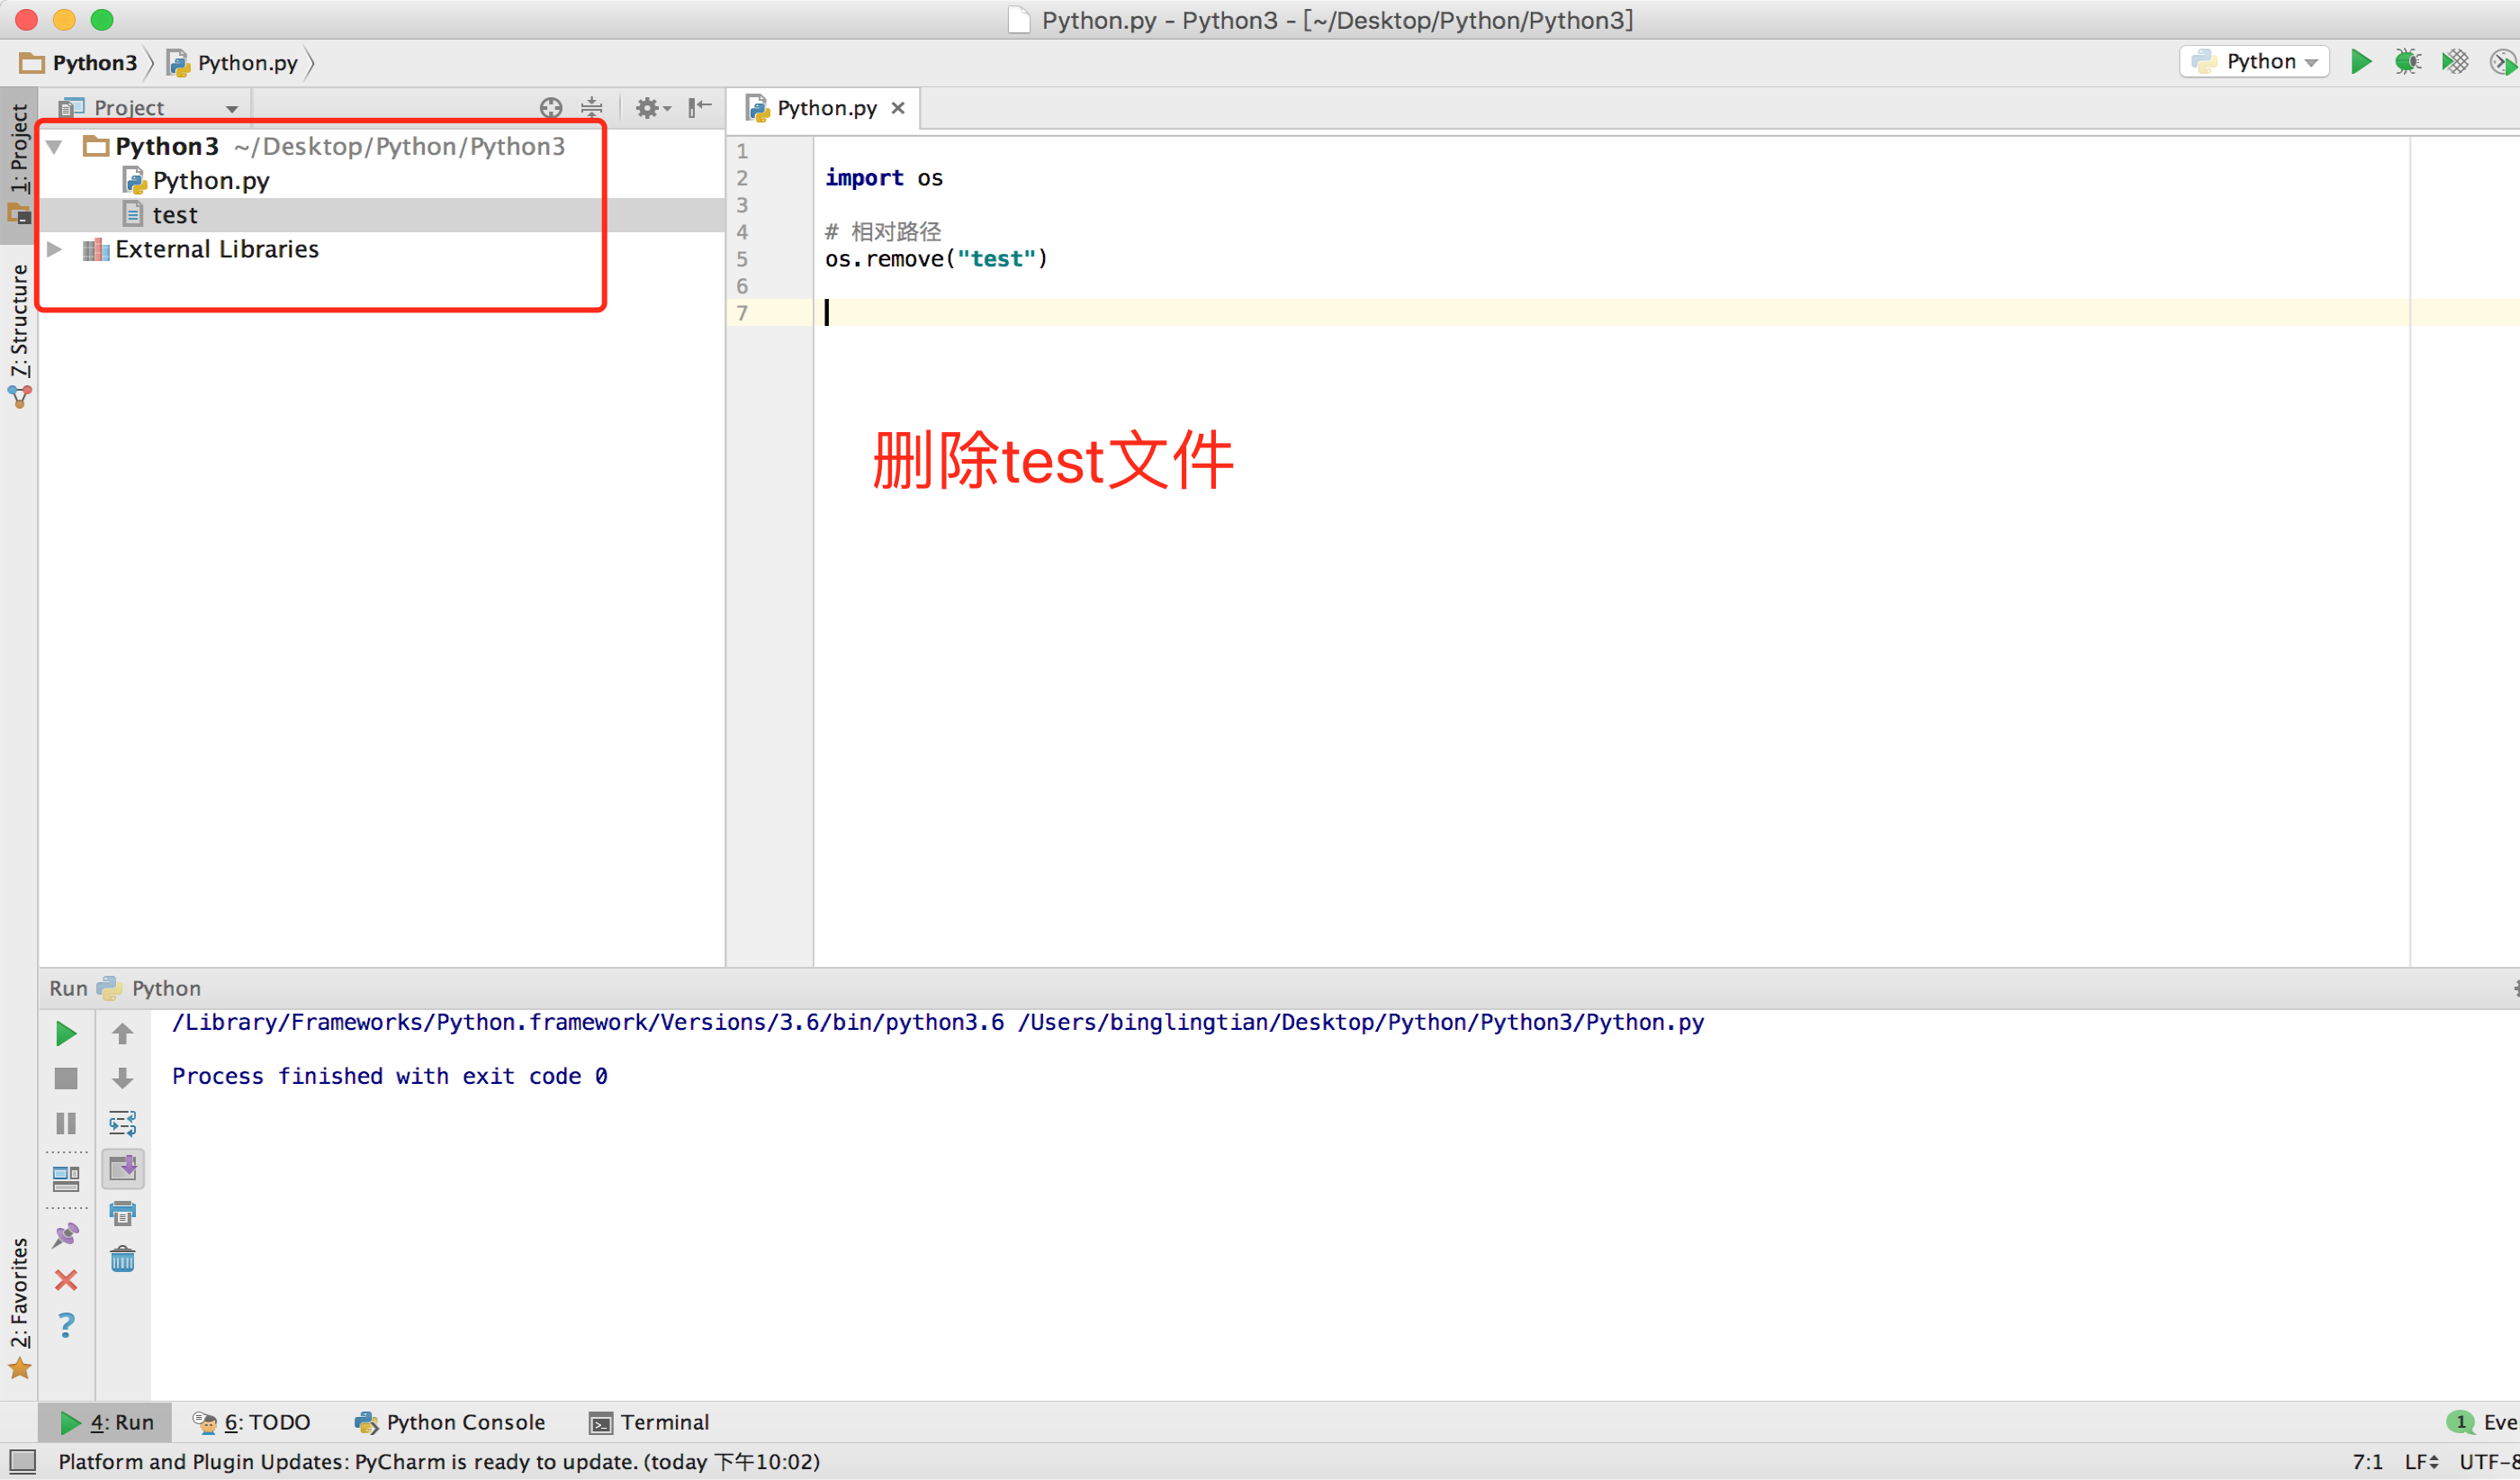The image size is (2520, 1480).
Task: Click Run with Coverage icon
Action: coord(2455,62)
